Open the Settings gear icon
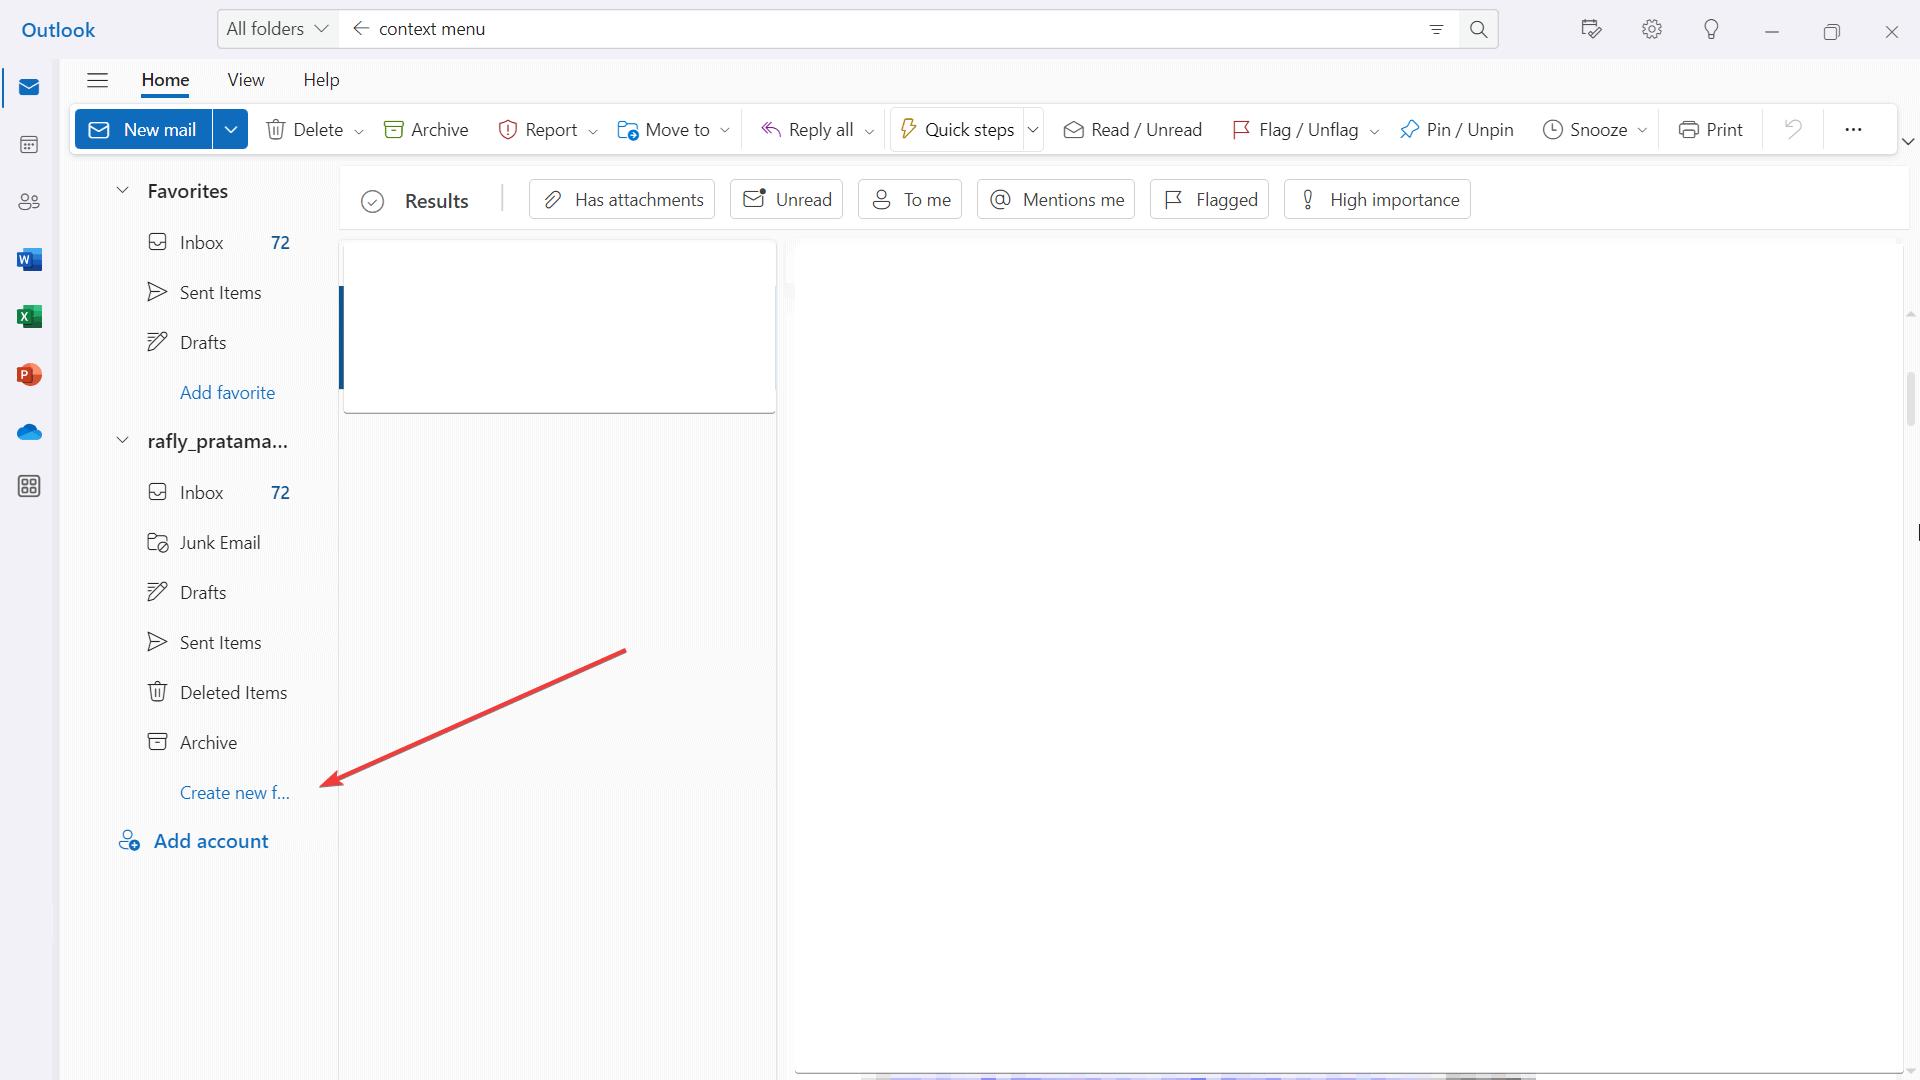Viewport: 1920px width, 1080px height. pos(1652,29)
